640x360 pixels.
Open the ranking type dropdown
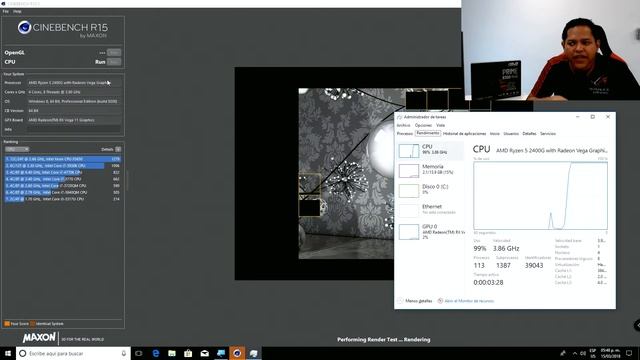point(17,149)
